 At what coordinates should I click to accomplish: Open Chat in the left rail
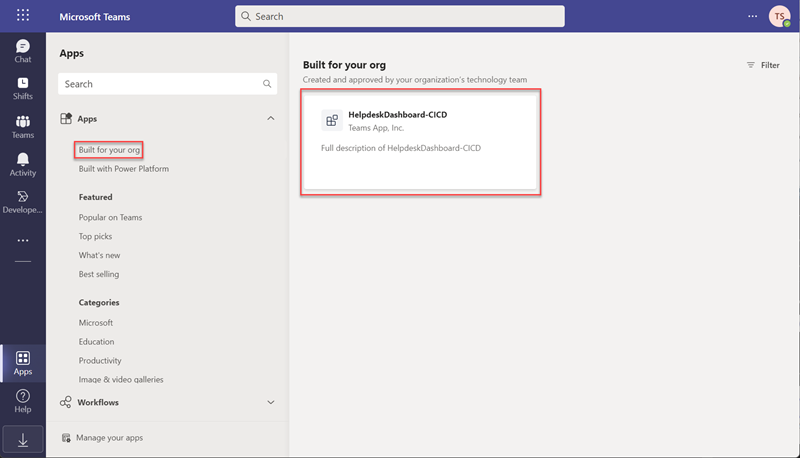point(23,52)
